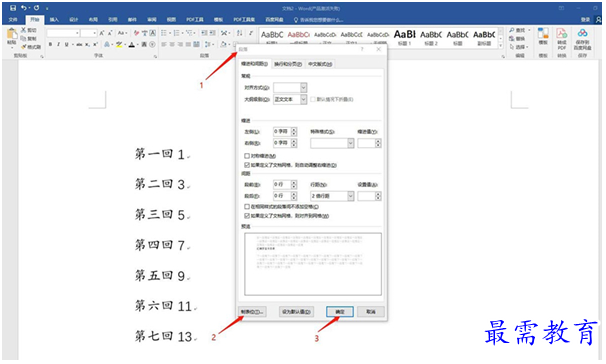
Task: Click the Clear Formatting eraser icon
Action: [136, 33]
